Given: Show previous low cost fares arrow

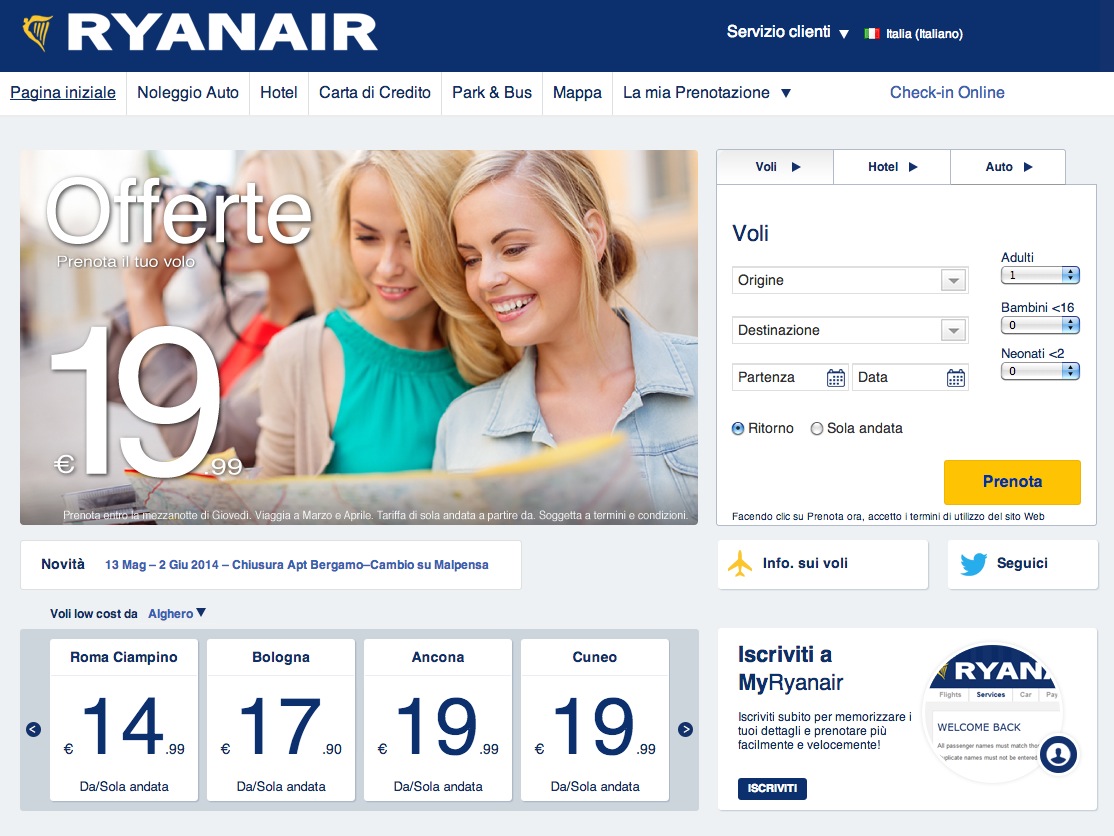Looking at the screenshot, I should 33,729.
